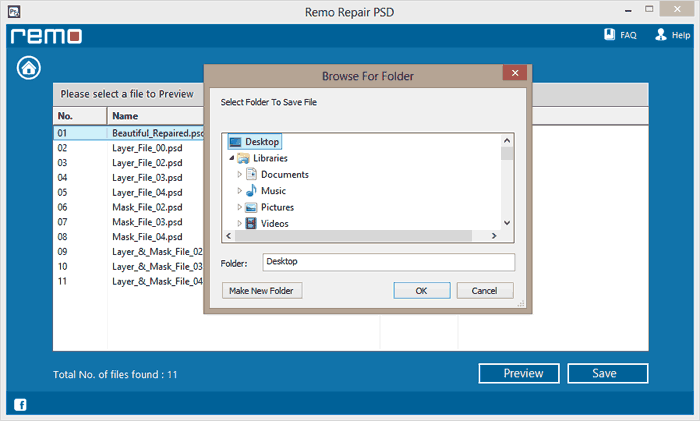The width and height of the screenshot is (700, 421).
Task: Maximize the Remo Repair PSD window
Action: [649, 9]
